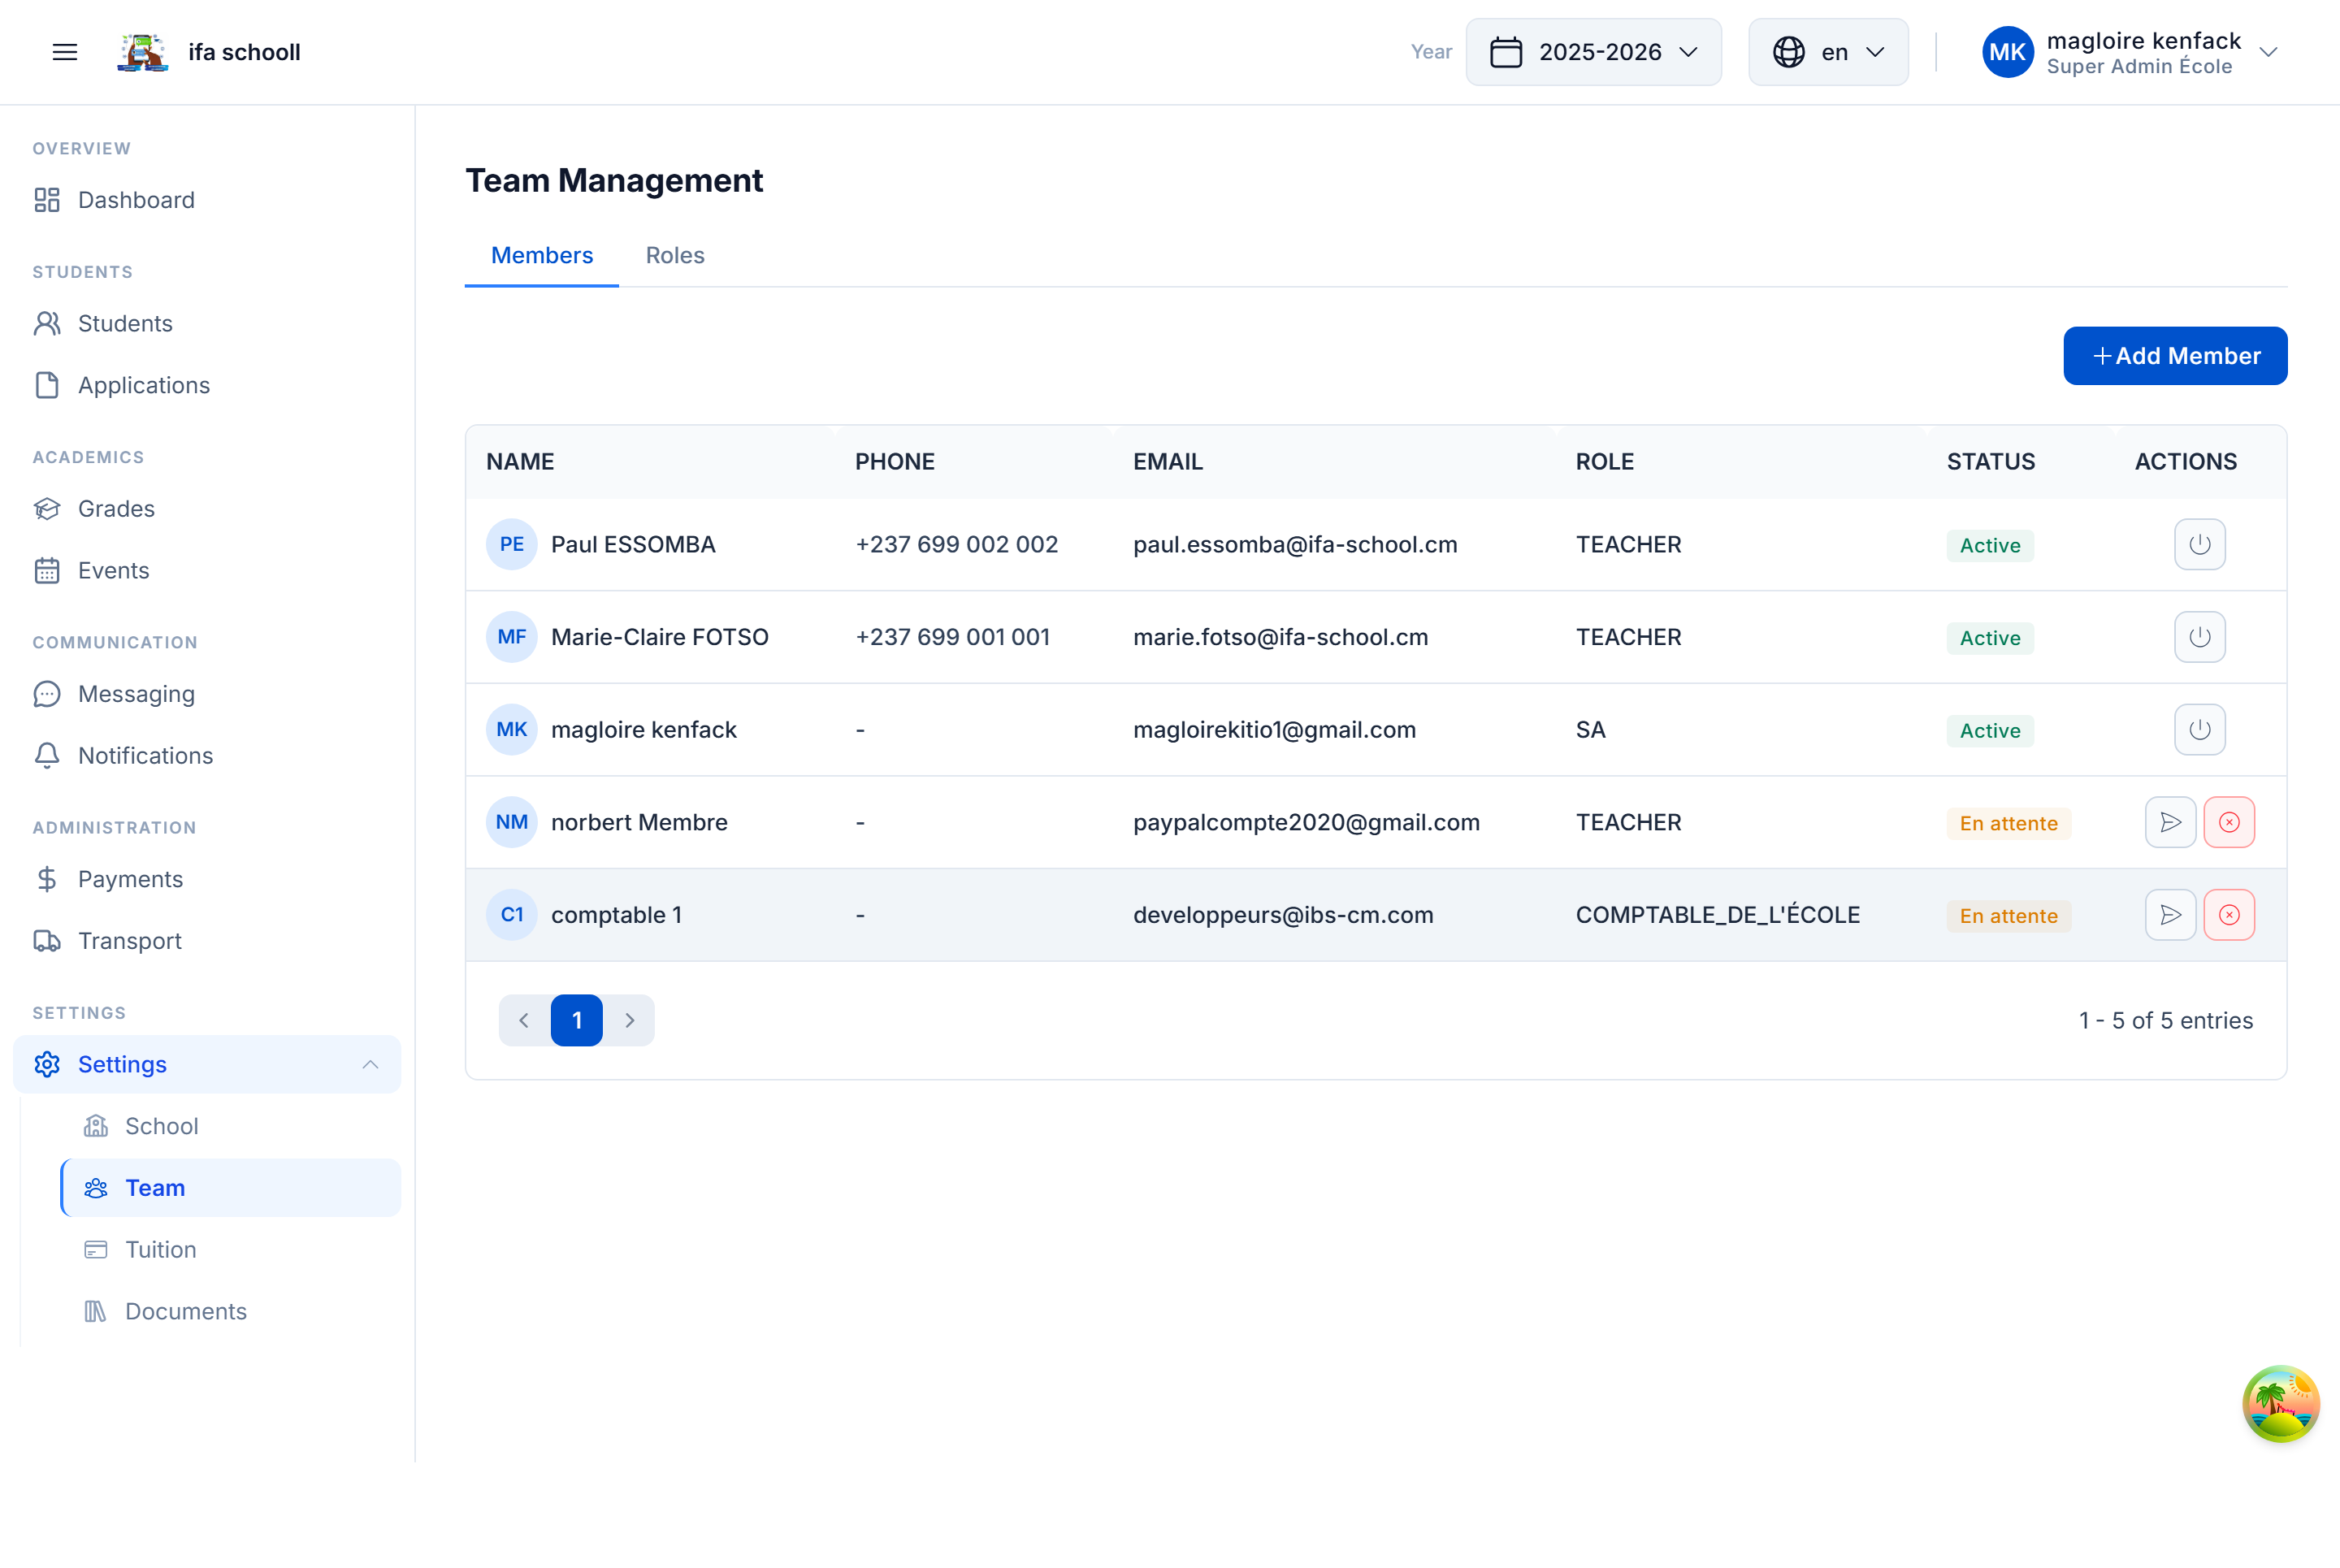Deactivate Marie-Claire FOTSO's account

pos(2199,637)
